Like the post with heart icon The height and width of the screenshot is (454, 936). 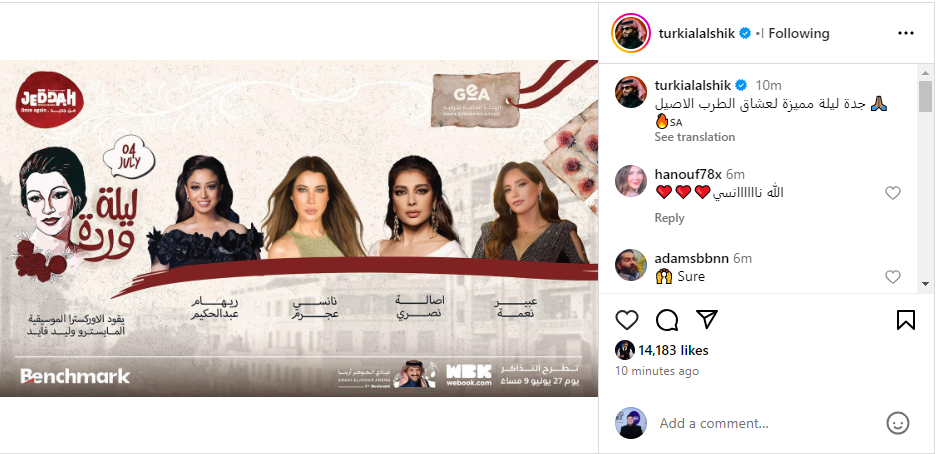pyautogui.click(x=627, y=320)
